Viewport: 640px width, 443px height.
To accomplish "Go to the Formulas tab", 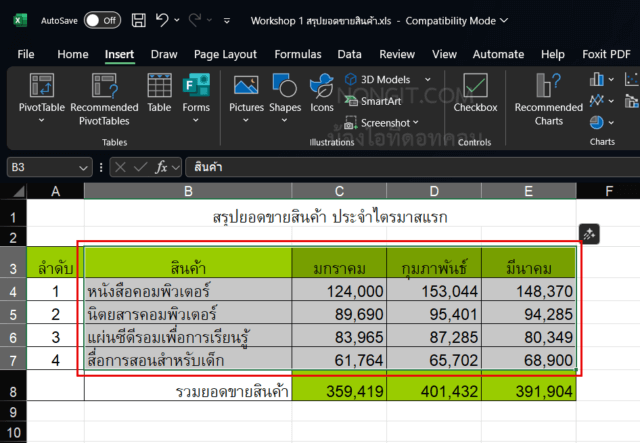I will [x=298, y=54].
